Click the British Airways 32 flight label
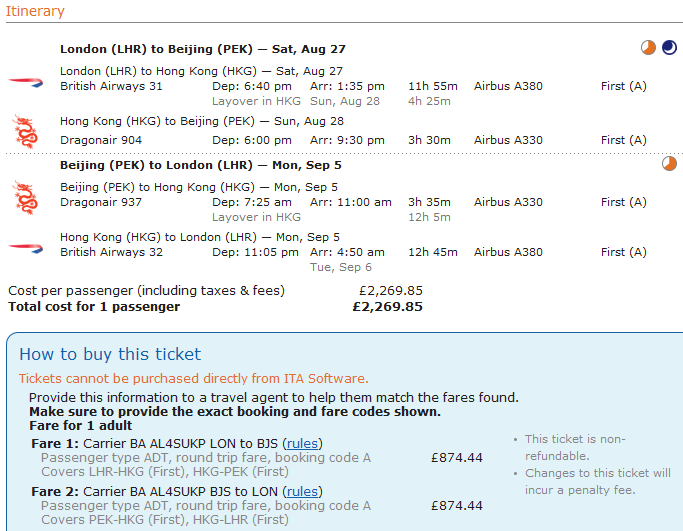The image size is (683, 531). (x=111, y=252)
